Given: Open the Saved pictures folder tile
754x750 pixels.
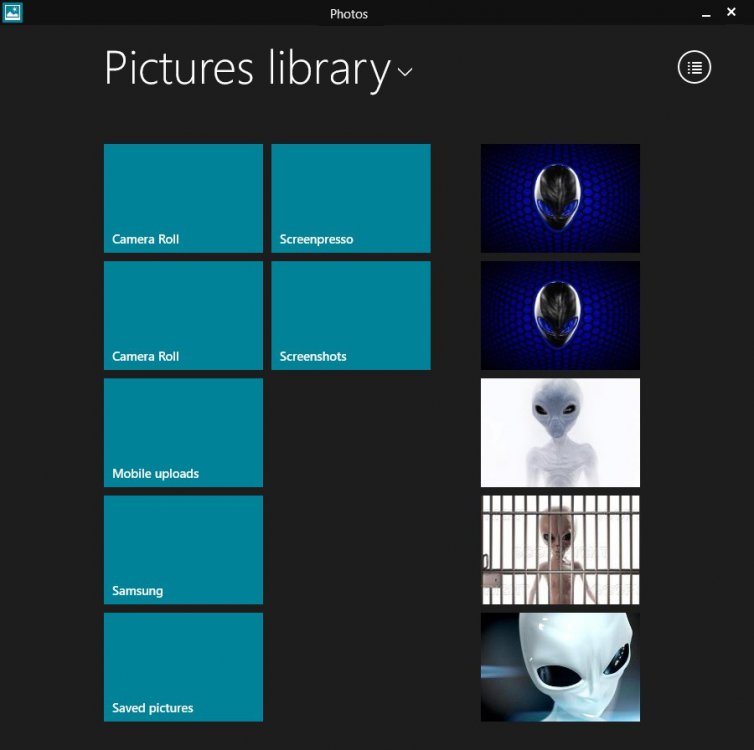Looking at the screenshot, I should (x=183, y=666).
